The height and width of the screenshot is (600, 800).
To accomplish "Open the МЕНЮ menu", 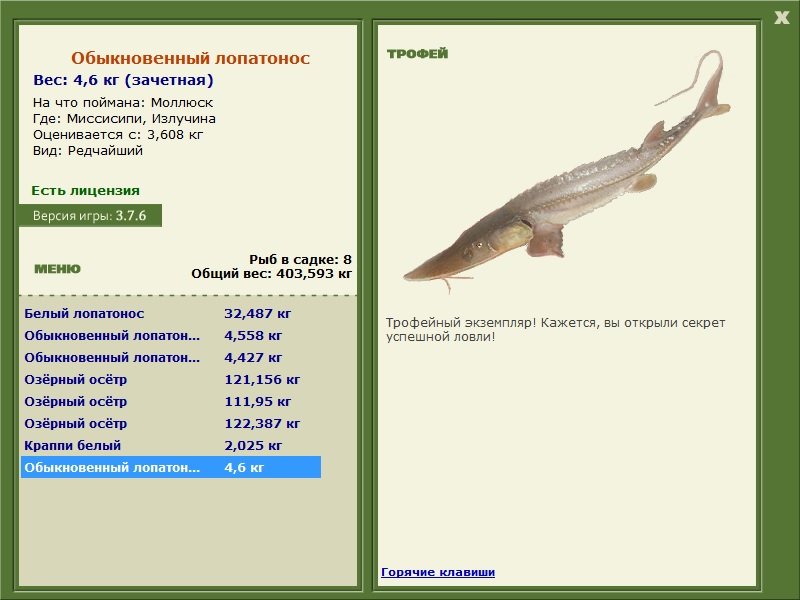I will [x=57, y=269].
